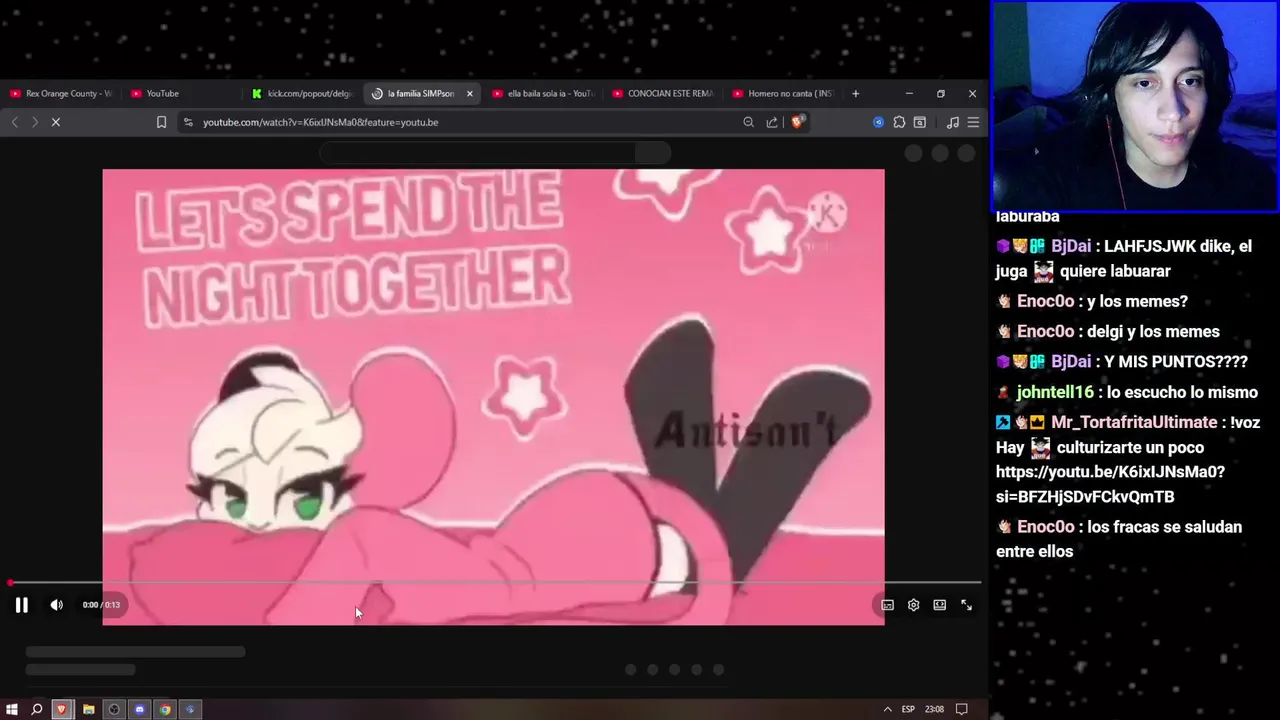Open the browser hamburger menu
Screen dimensions: 1280x720
coord(973,122)
